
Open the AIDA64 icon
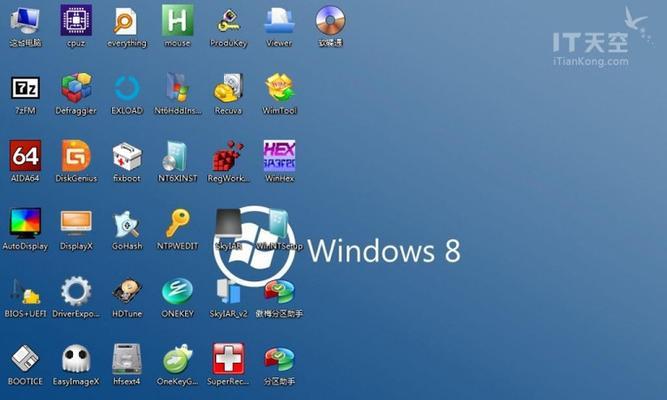[25, 156]
